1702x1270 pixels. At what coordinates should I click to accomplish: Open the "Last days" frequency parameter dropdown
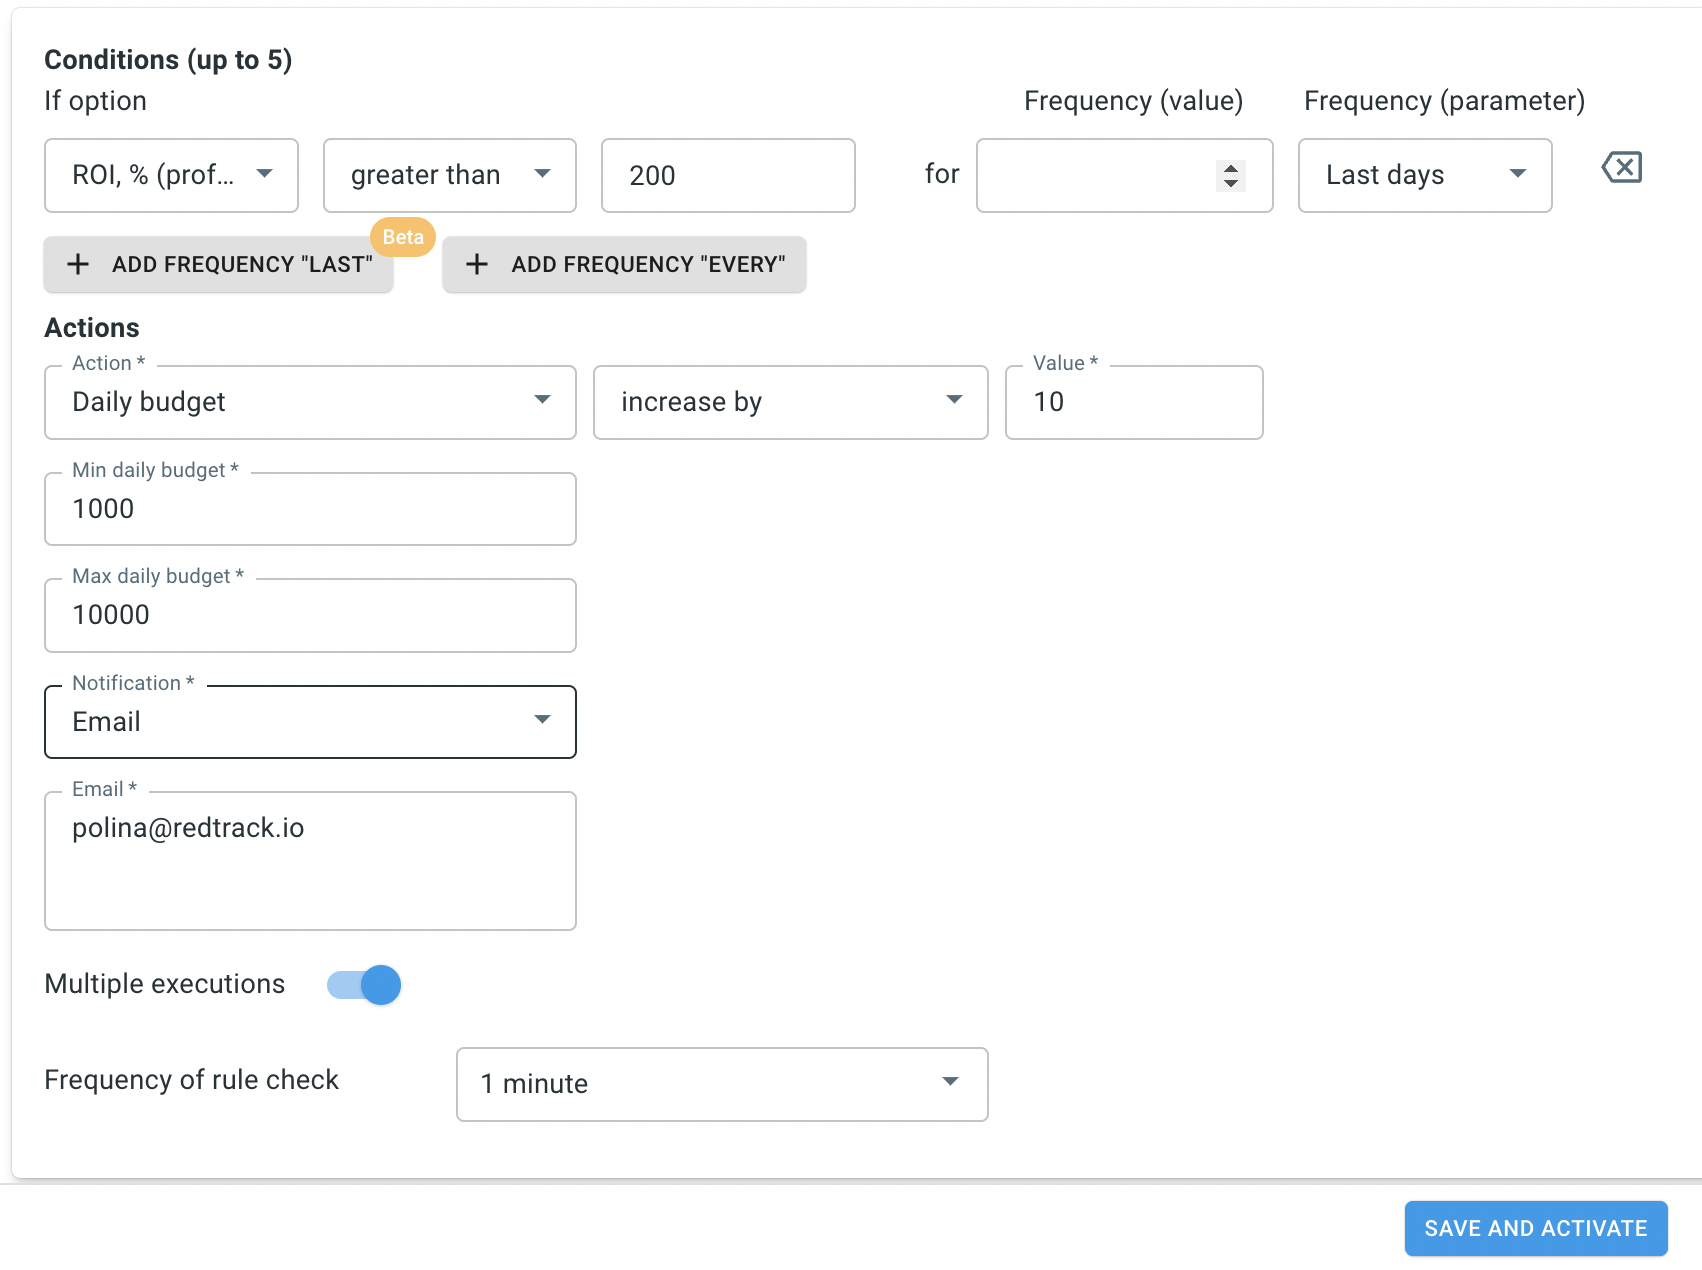pyautogui.click(x=1424, y=175)
